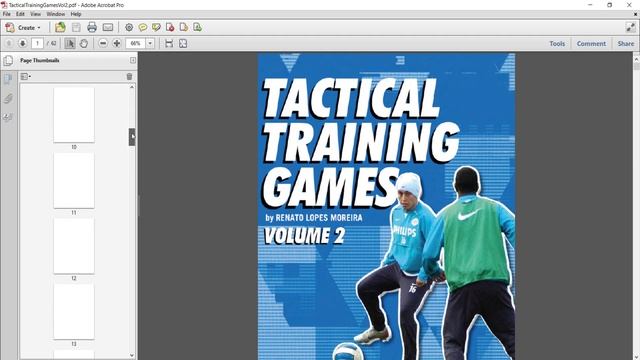Viewport: 640px width, 360px height.
Task: Click the document scroll-up arrow
Action: click(636, 59)
